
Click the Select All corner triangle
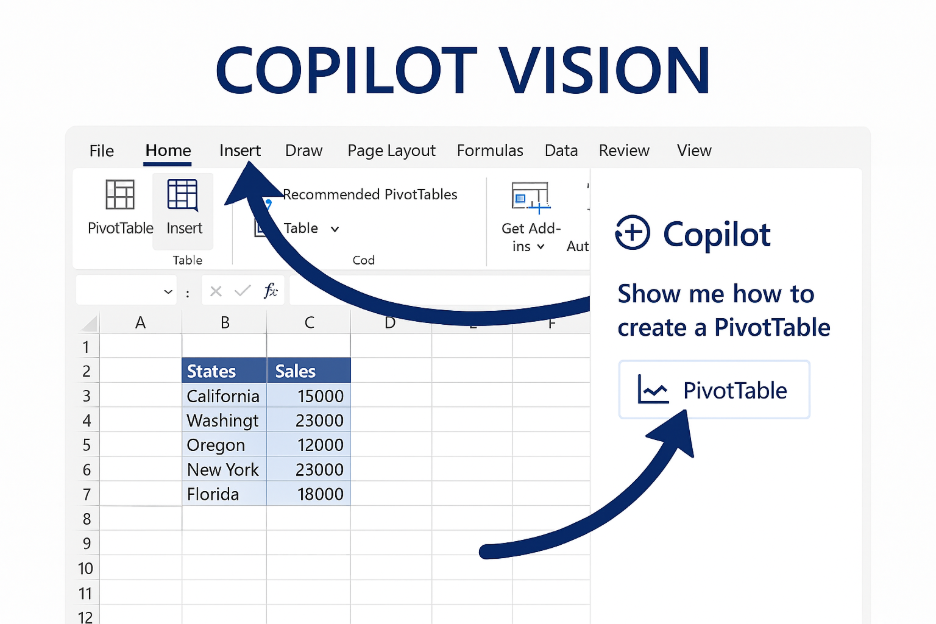pos(90,324)
